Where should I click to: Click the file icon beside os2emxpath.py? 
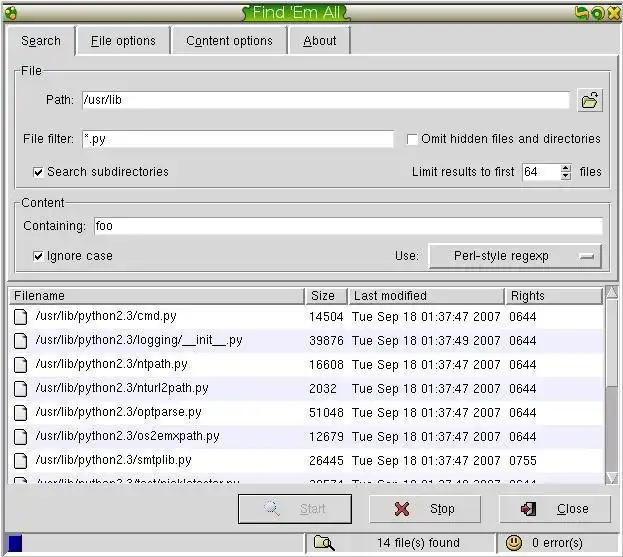(21, 437)
